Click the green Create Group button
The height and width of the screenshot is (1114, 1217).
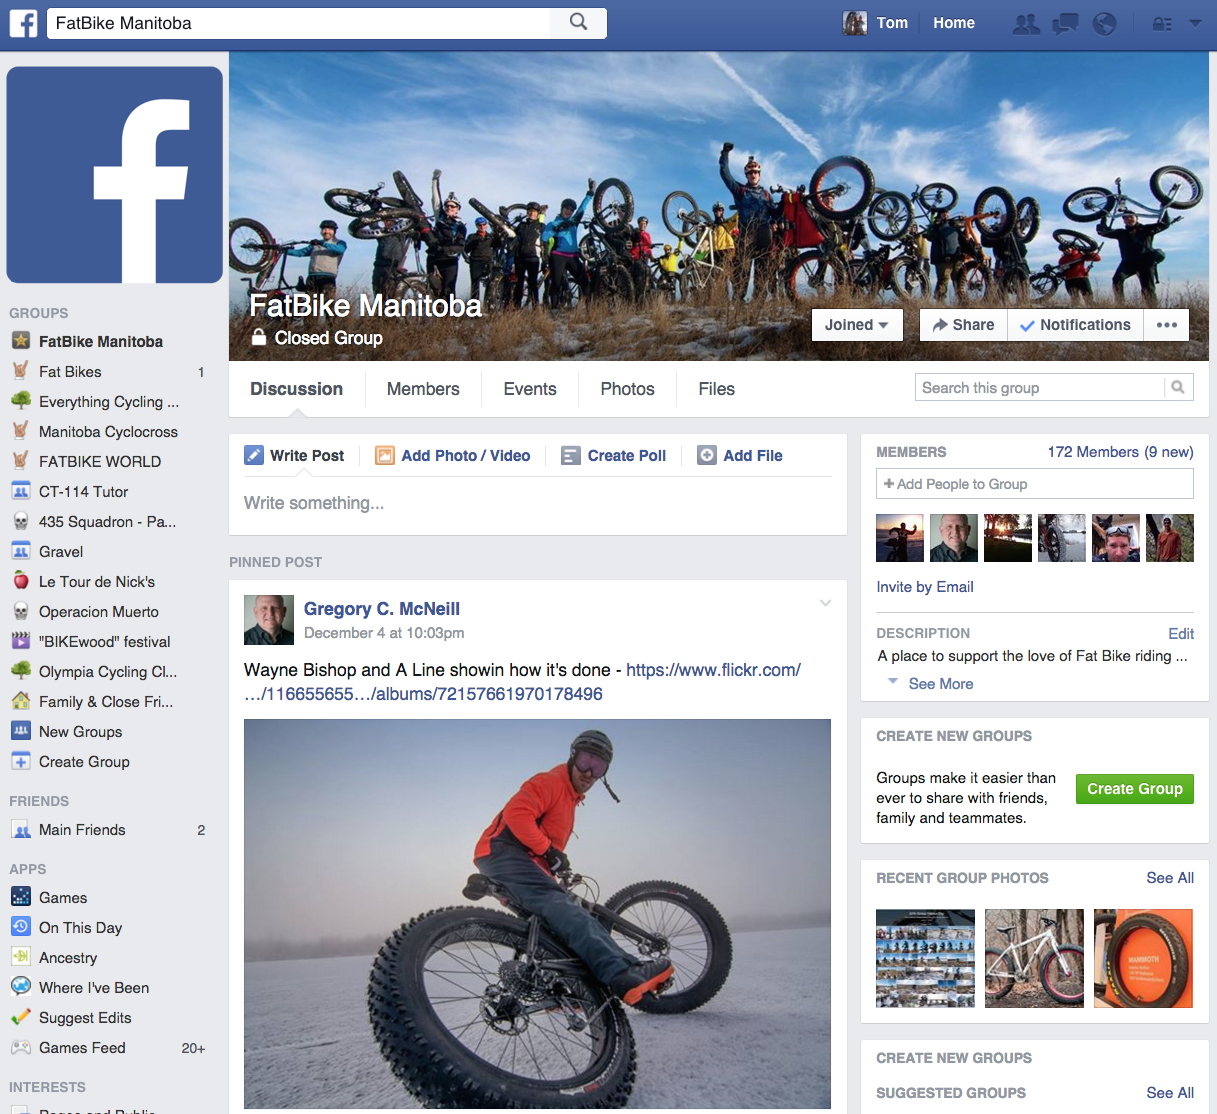pyautogui.click(x=1134, y=789)
